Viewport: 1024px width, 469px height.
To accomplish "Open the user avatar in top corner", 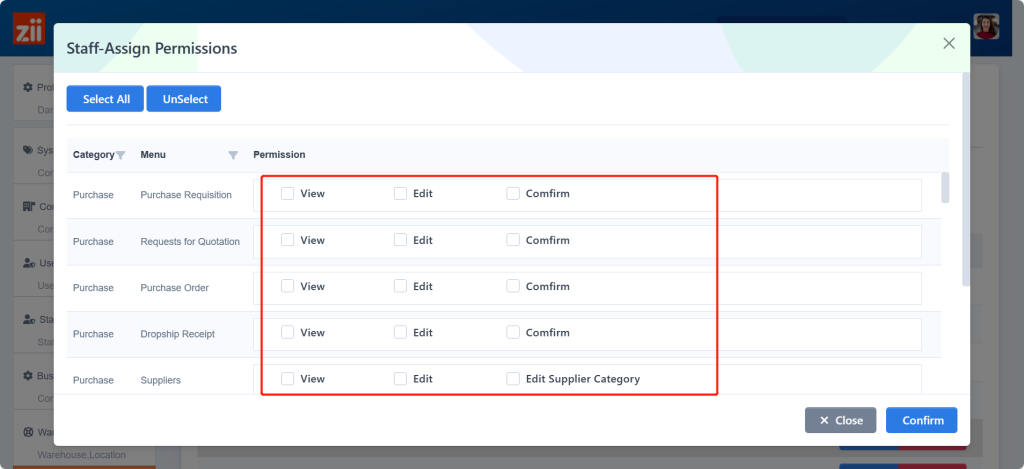I will coord(987,27).
